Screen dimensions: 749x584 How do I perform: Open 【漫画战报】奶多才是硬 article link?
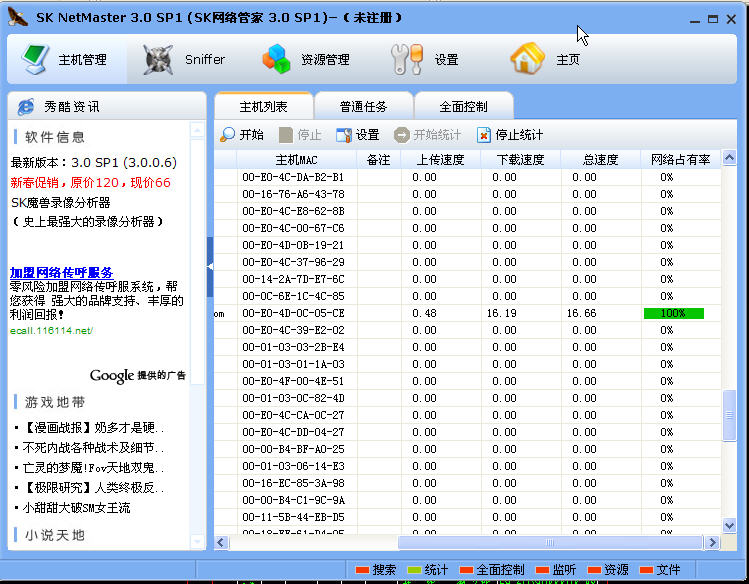93,428
